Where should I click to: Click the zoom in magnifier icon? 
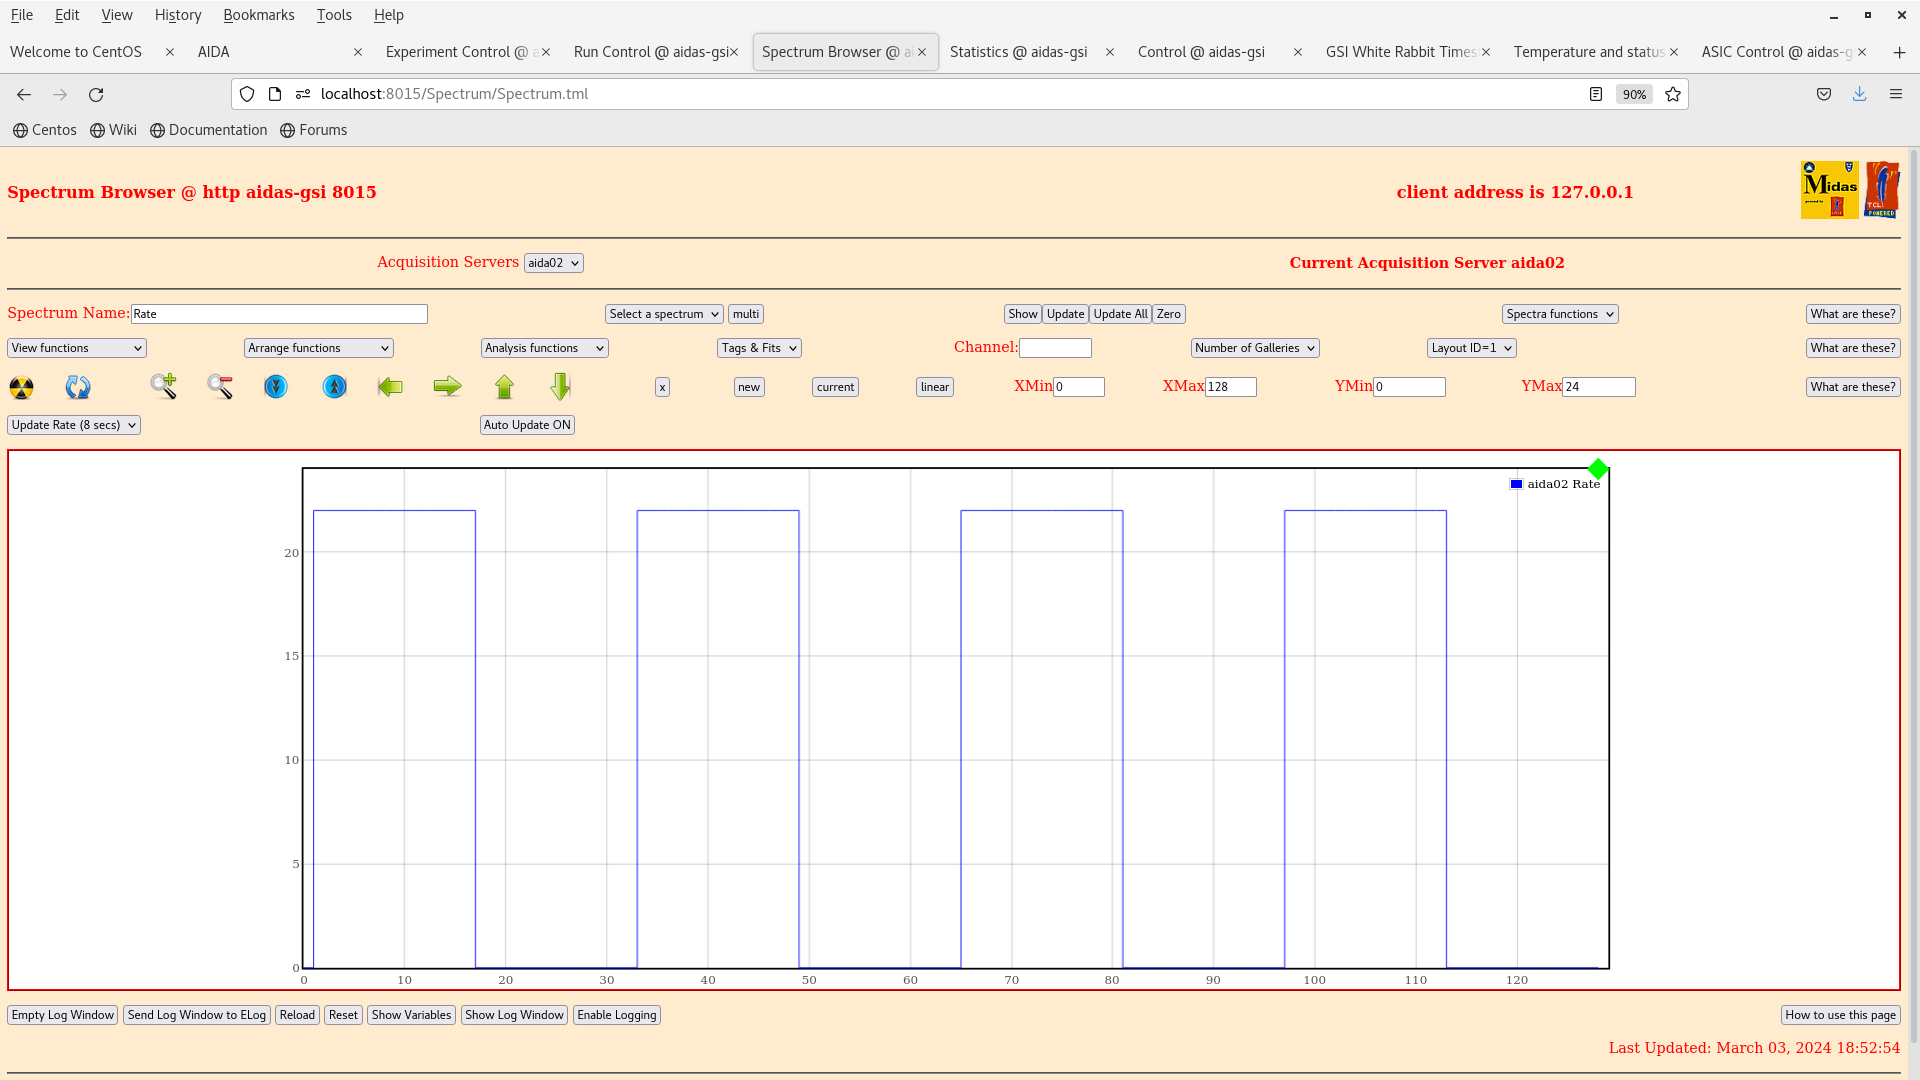click(163, 386)
